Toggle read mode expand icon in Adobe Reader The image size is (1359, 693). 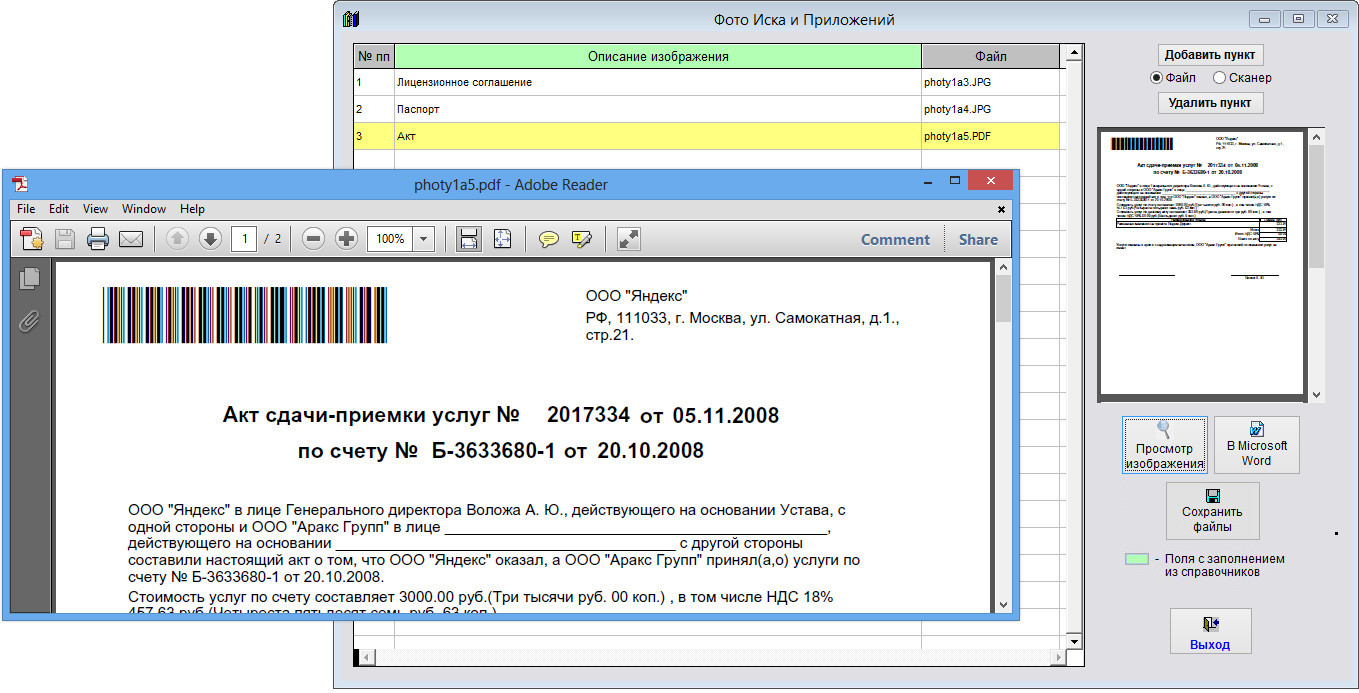tap(628, 239)
